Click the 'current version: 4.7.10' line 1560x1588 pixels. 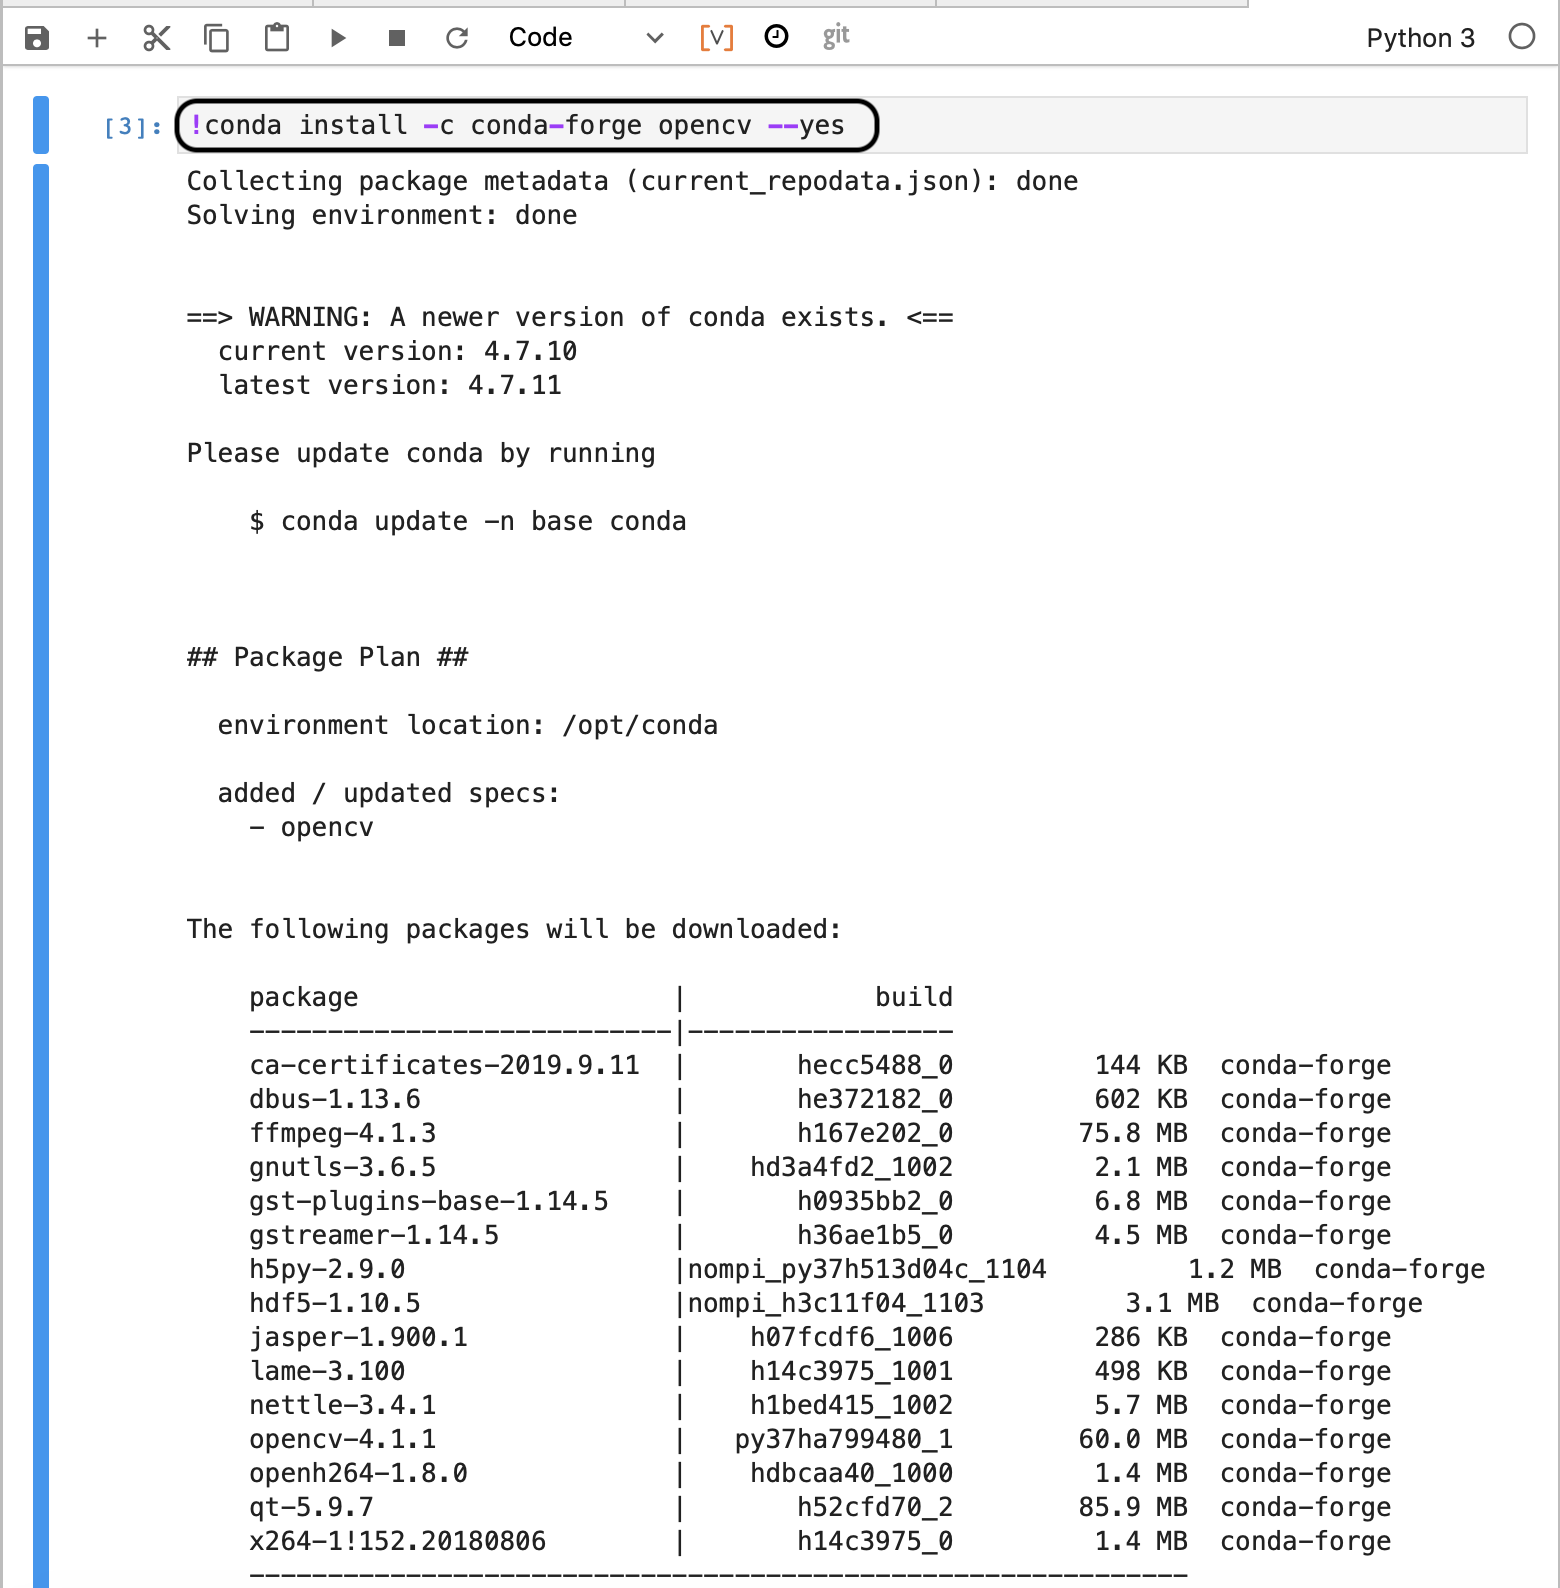pyautogui.click(x=398, y=351)
